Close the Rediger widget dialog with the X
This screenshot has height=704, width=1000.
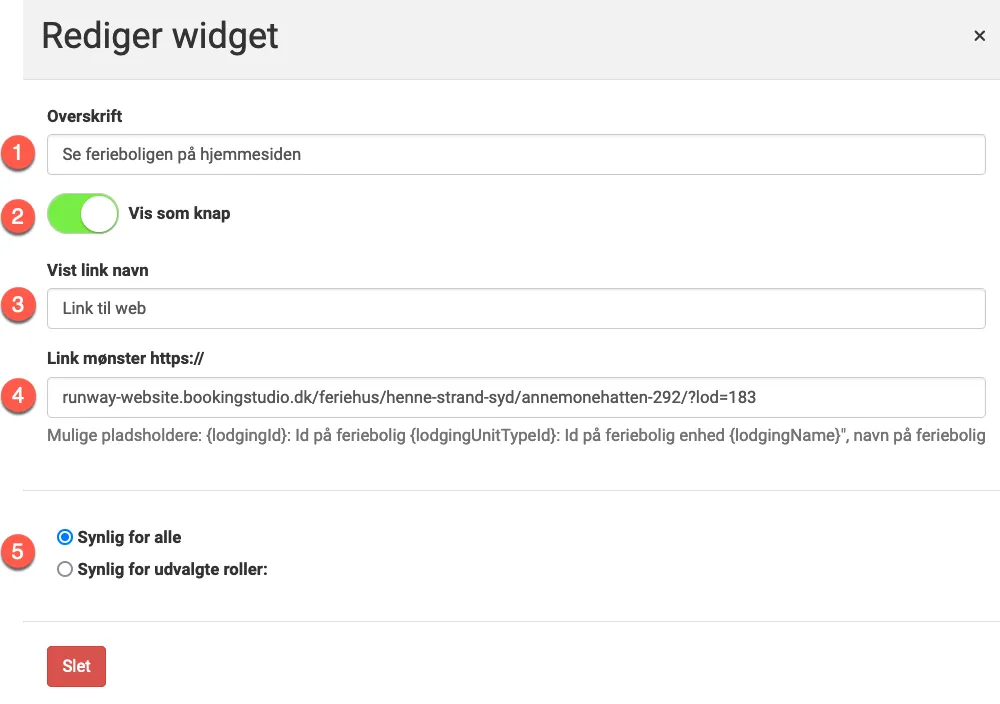(x=978, y=36)
